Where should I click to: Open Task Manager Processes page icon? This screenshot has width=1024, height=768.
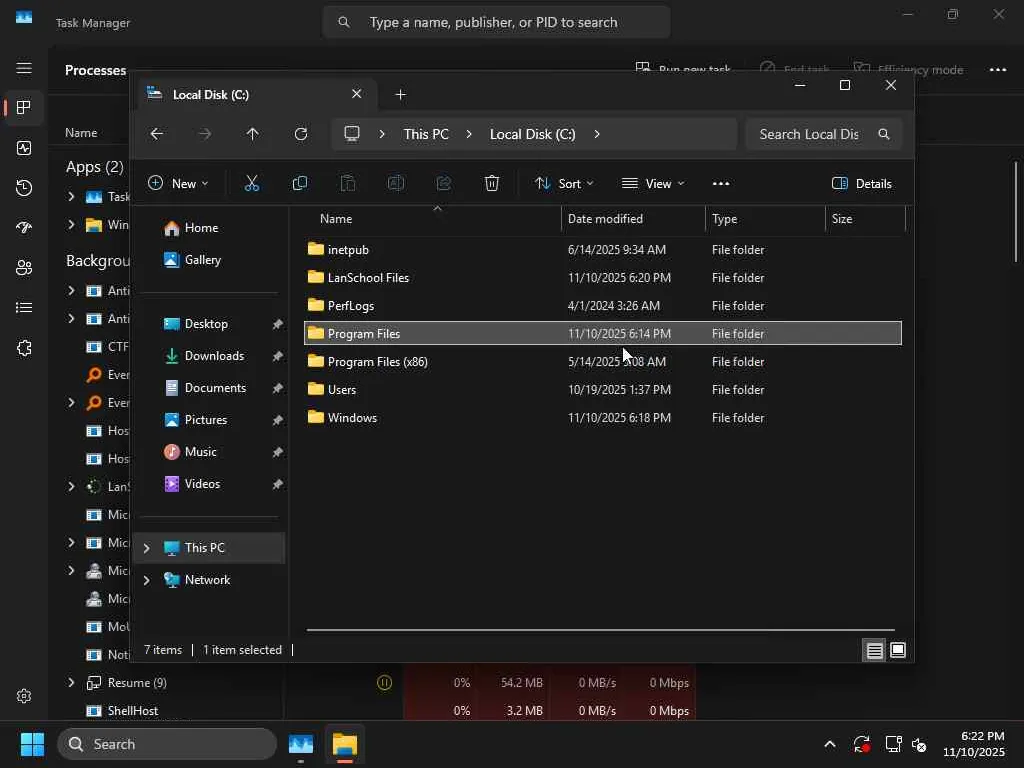coord(24,108)
